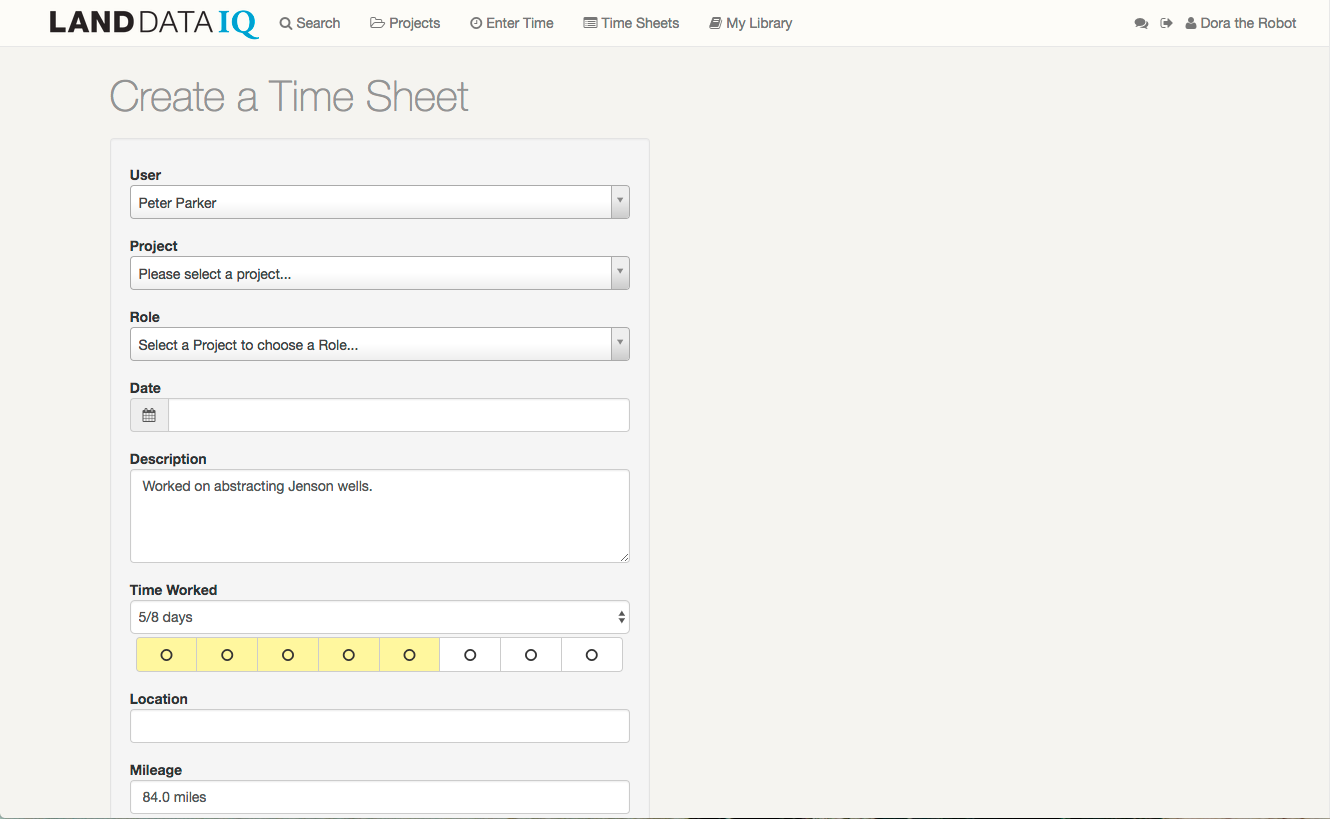Click the LAND DATA IQ logo
Image resolution: width=1330 pixels, height=819 pixels.
pyautogui.click(x=154, y=23)
